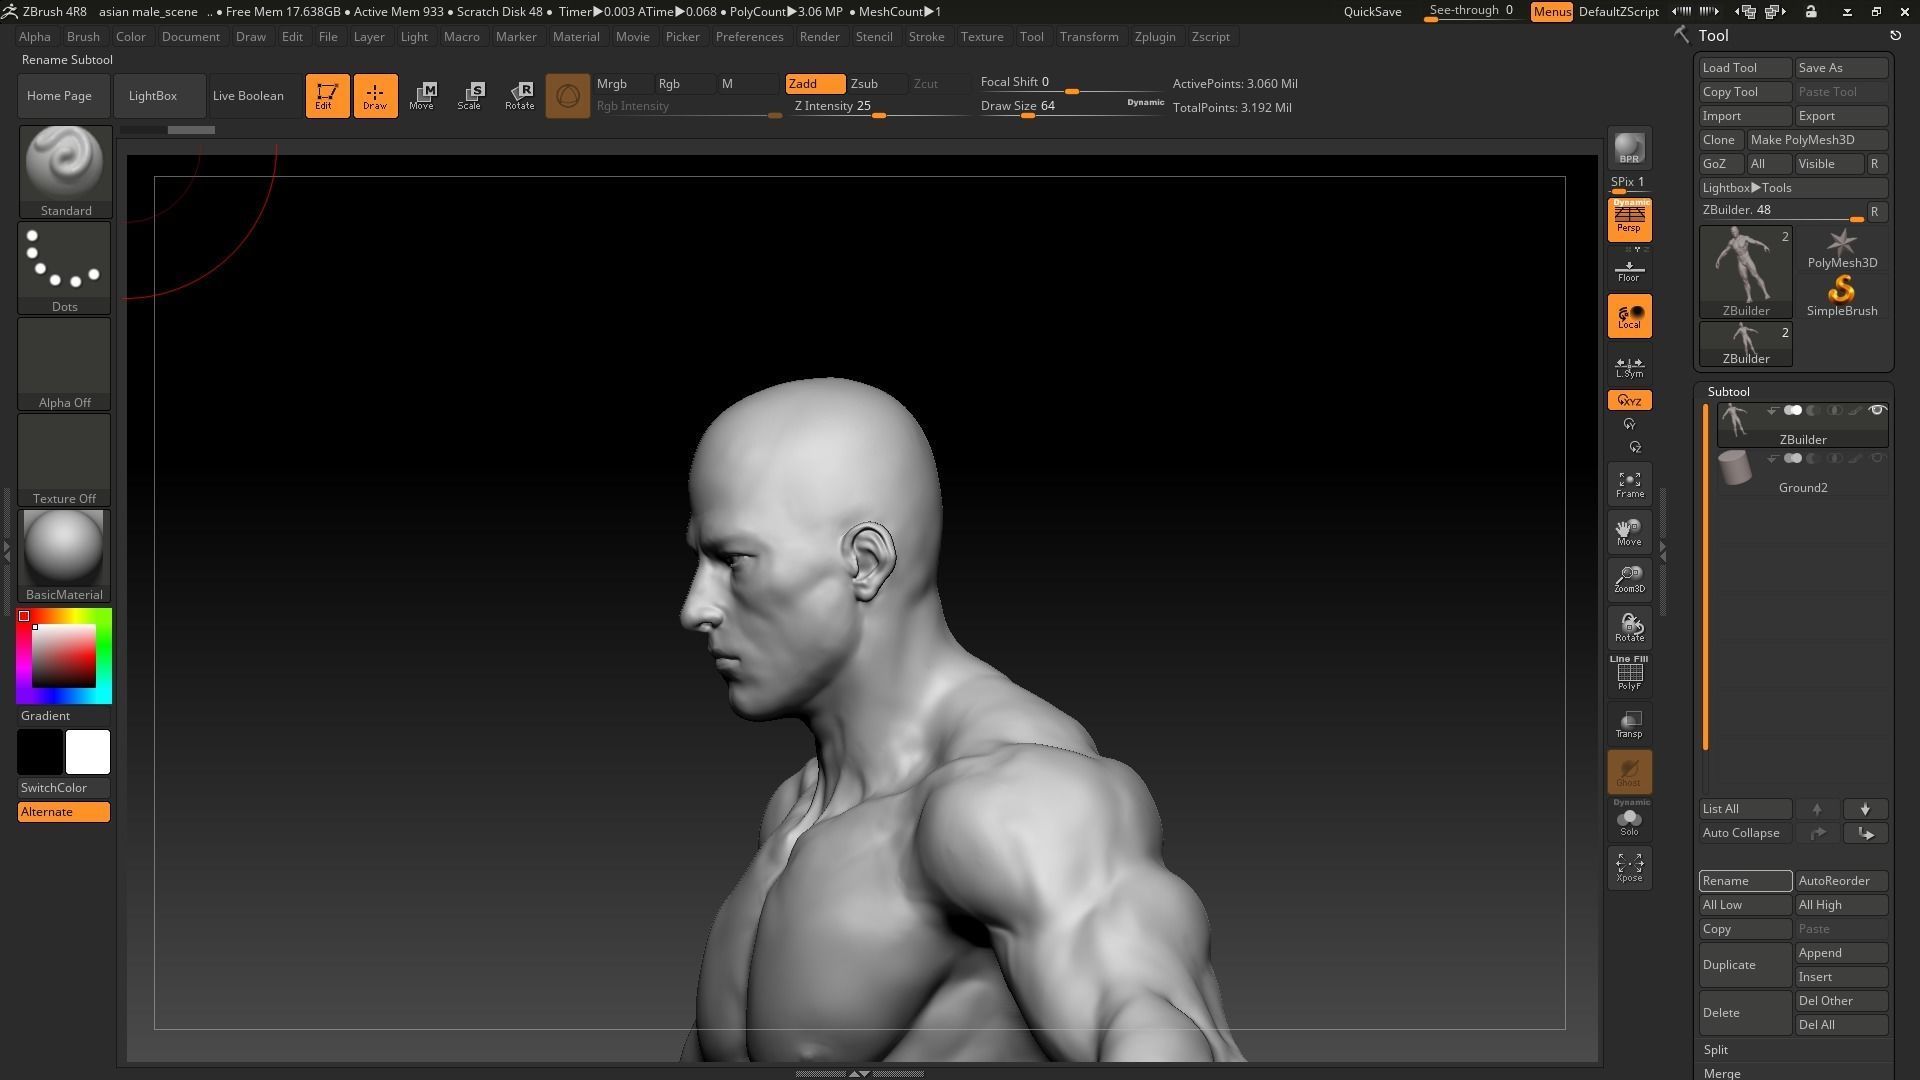Image resolution: width=1920 pixels, height=1080 pixels.
Task: Select the SimpleBrush tool icon
Action: [x=1842, y=297]
